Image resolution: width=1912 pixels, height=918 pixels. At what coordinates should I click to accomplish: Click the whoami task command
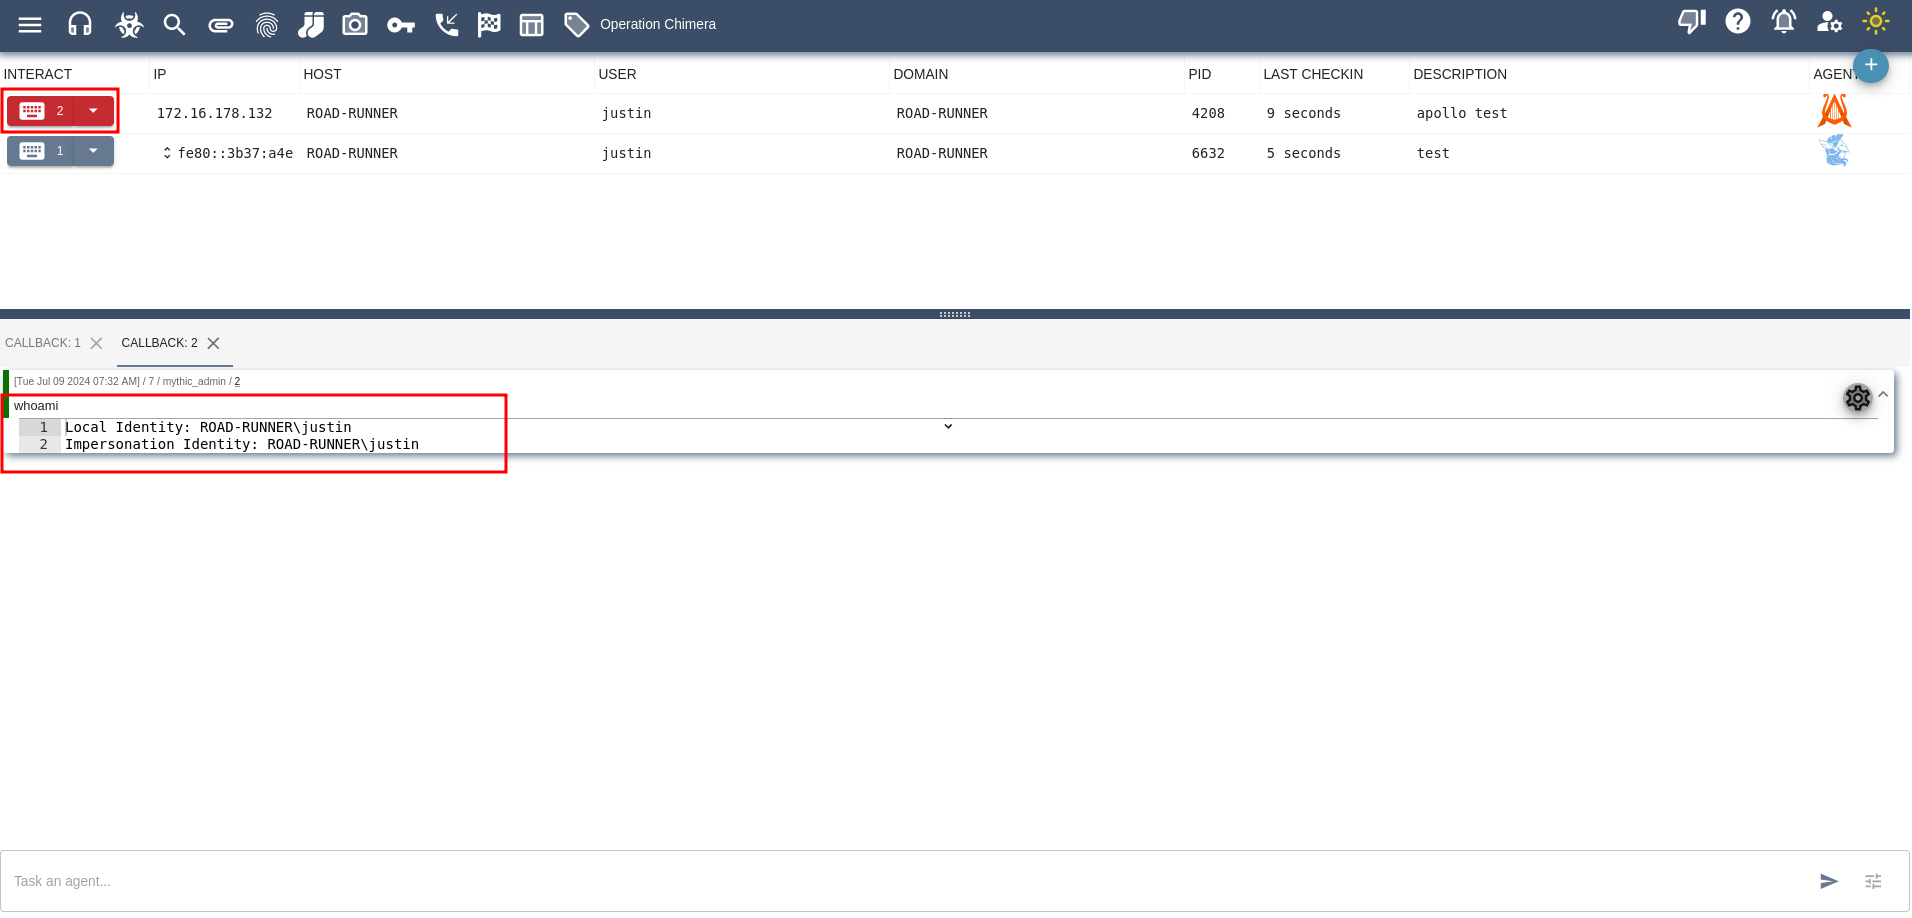tap(36, 405)
